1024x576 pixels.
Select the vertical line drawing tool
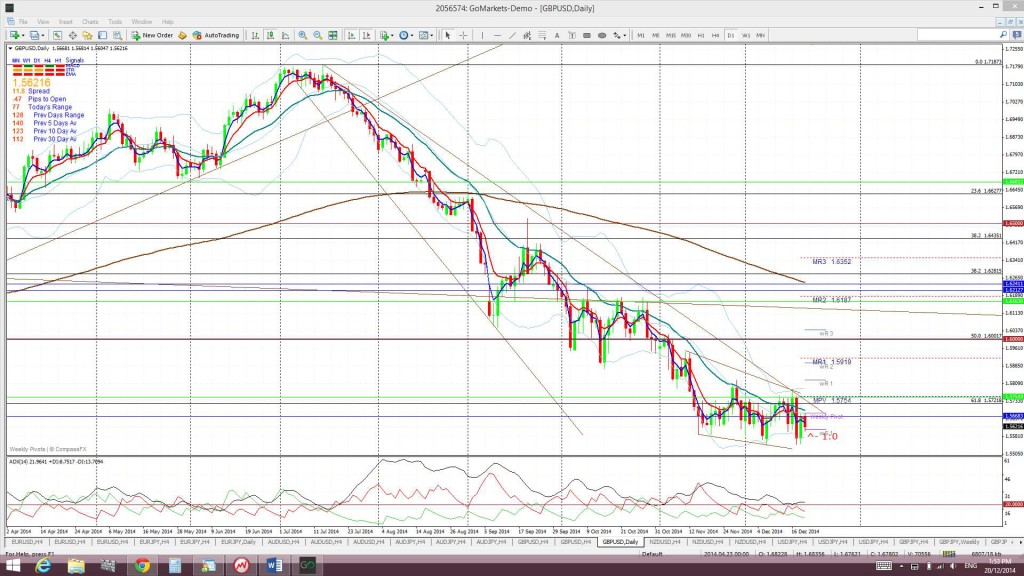click(482, 35)
